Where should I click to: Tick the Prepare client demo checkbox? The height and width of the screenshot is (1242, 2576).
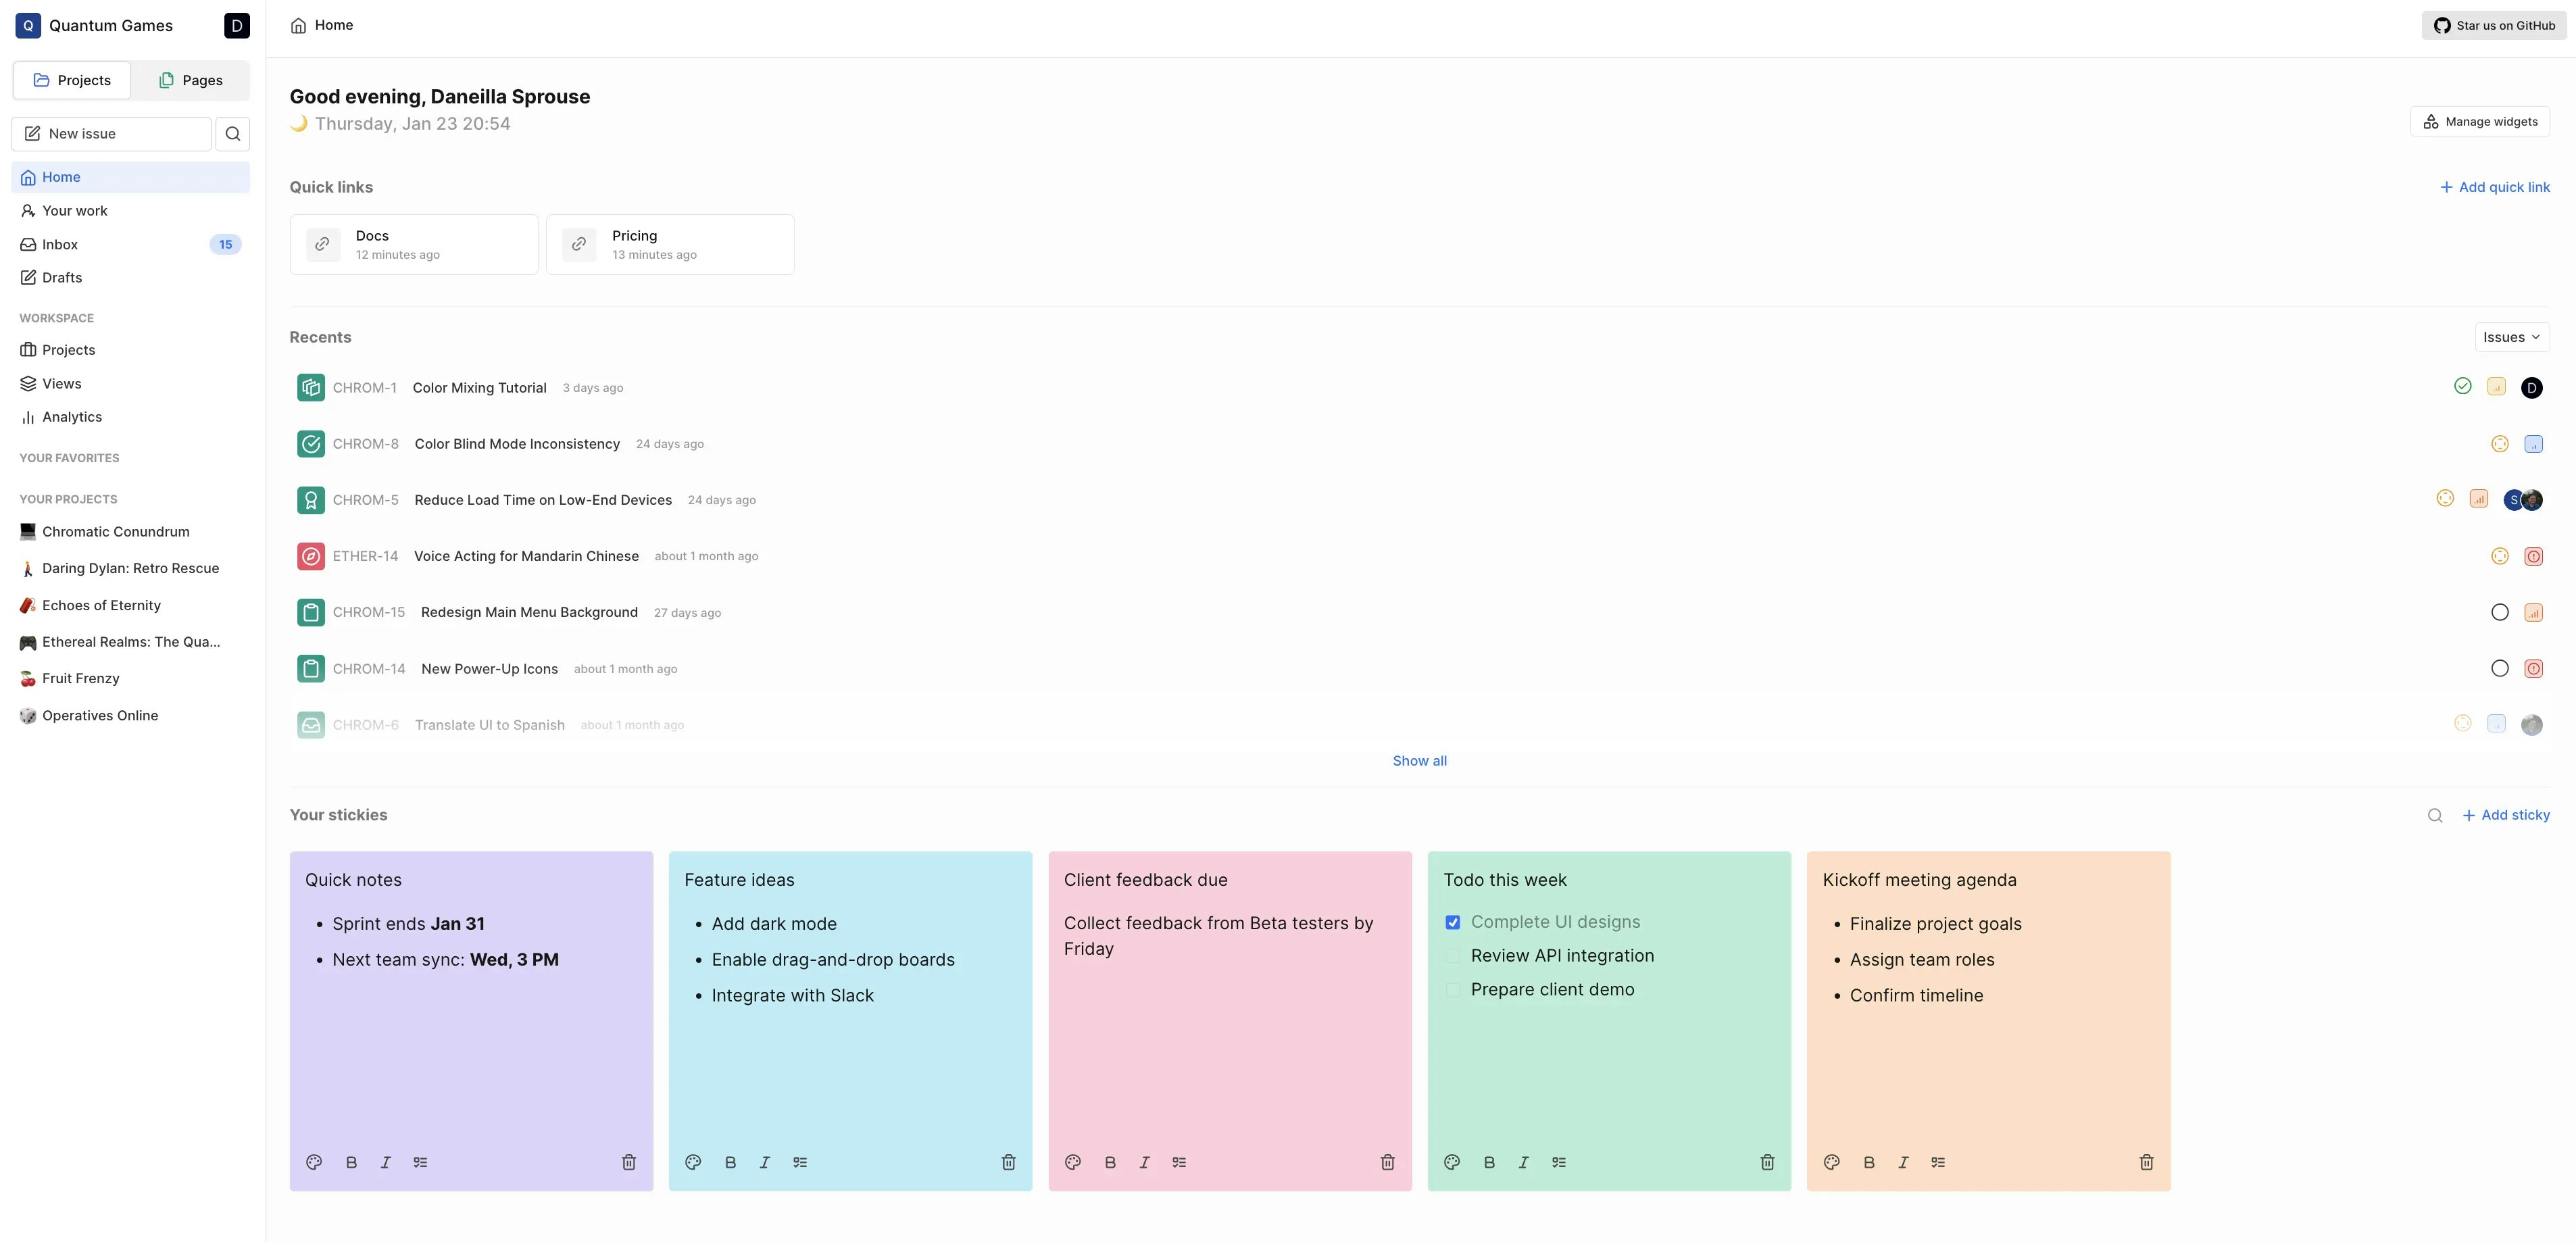point(1452,990)
